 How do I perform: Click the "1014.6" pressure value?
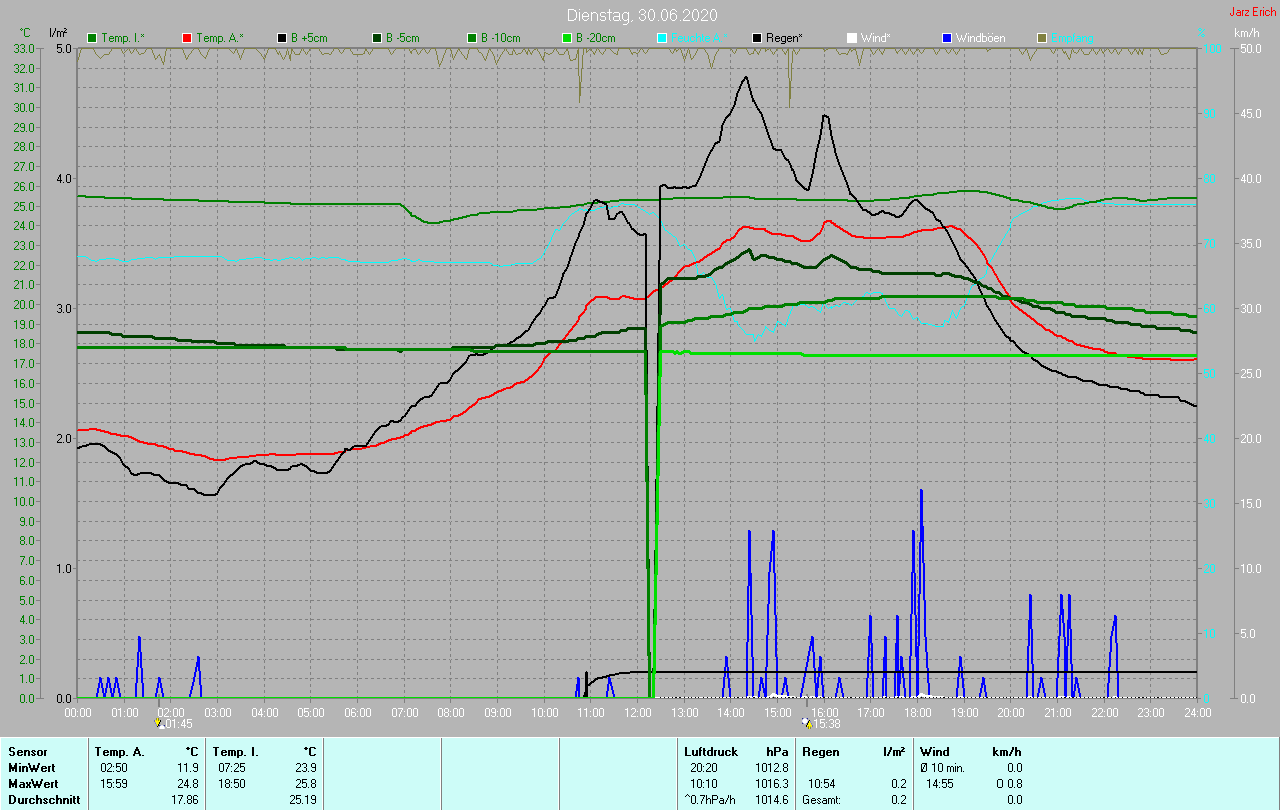pos(770,800)
